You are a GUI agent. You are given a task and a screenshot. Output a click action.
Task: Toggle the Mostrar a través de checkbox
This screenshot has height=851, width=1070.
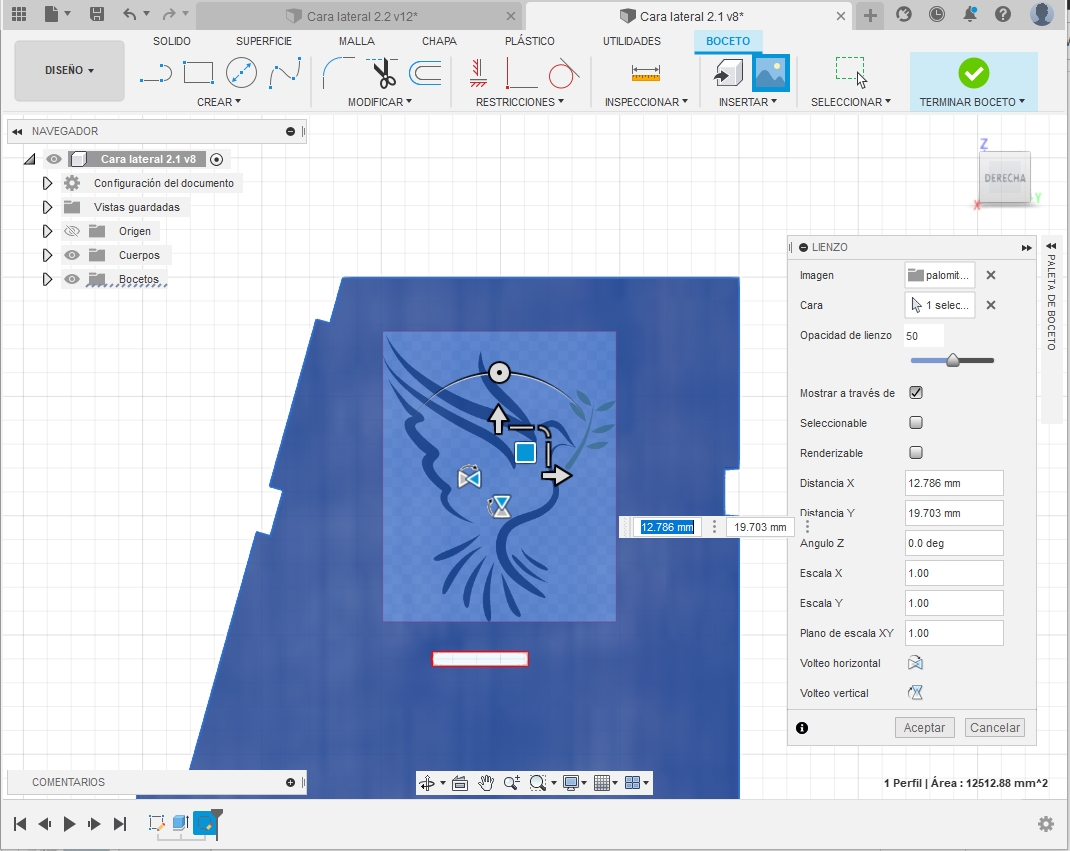[916, 392]
